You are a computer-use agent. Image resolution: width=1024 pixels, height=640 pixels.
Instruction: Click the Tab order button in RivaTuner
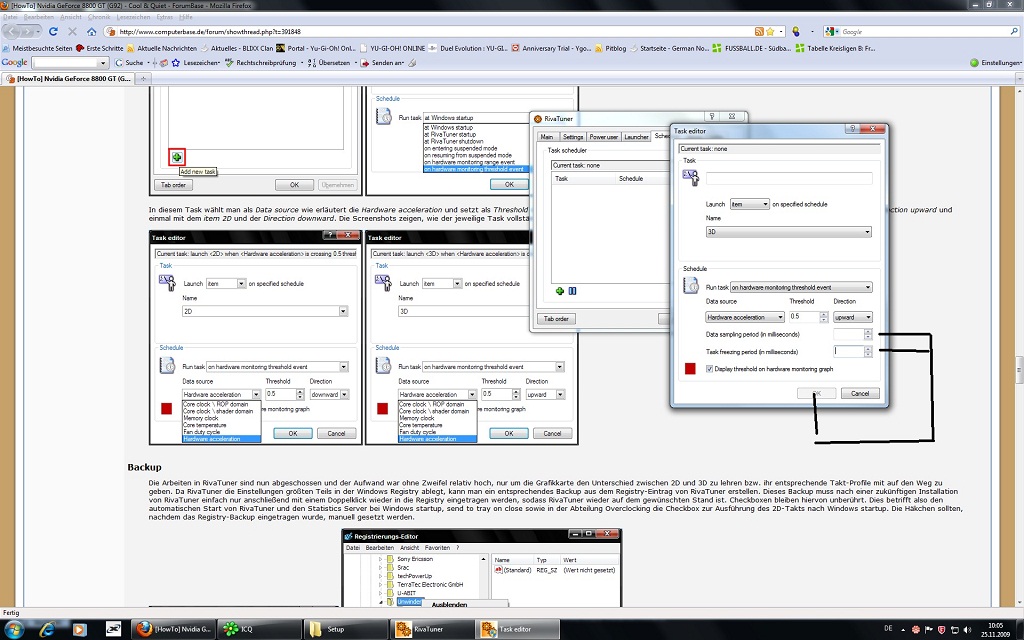tap(556, 319)
